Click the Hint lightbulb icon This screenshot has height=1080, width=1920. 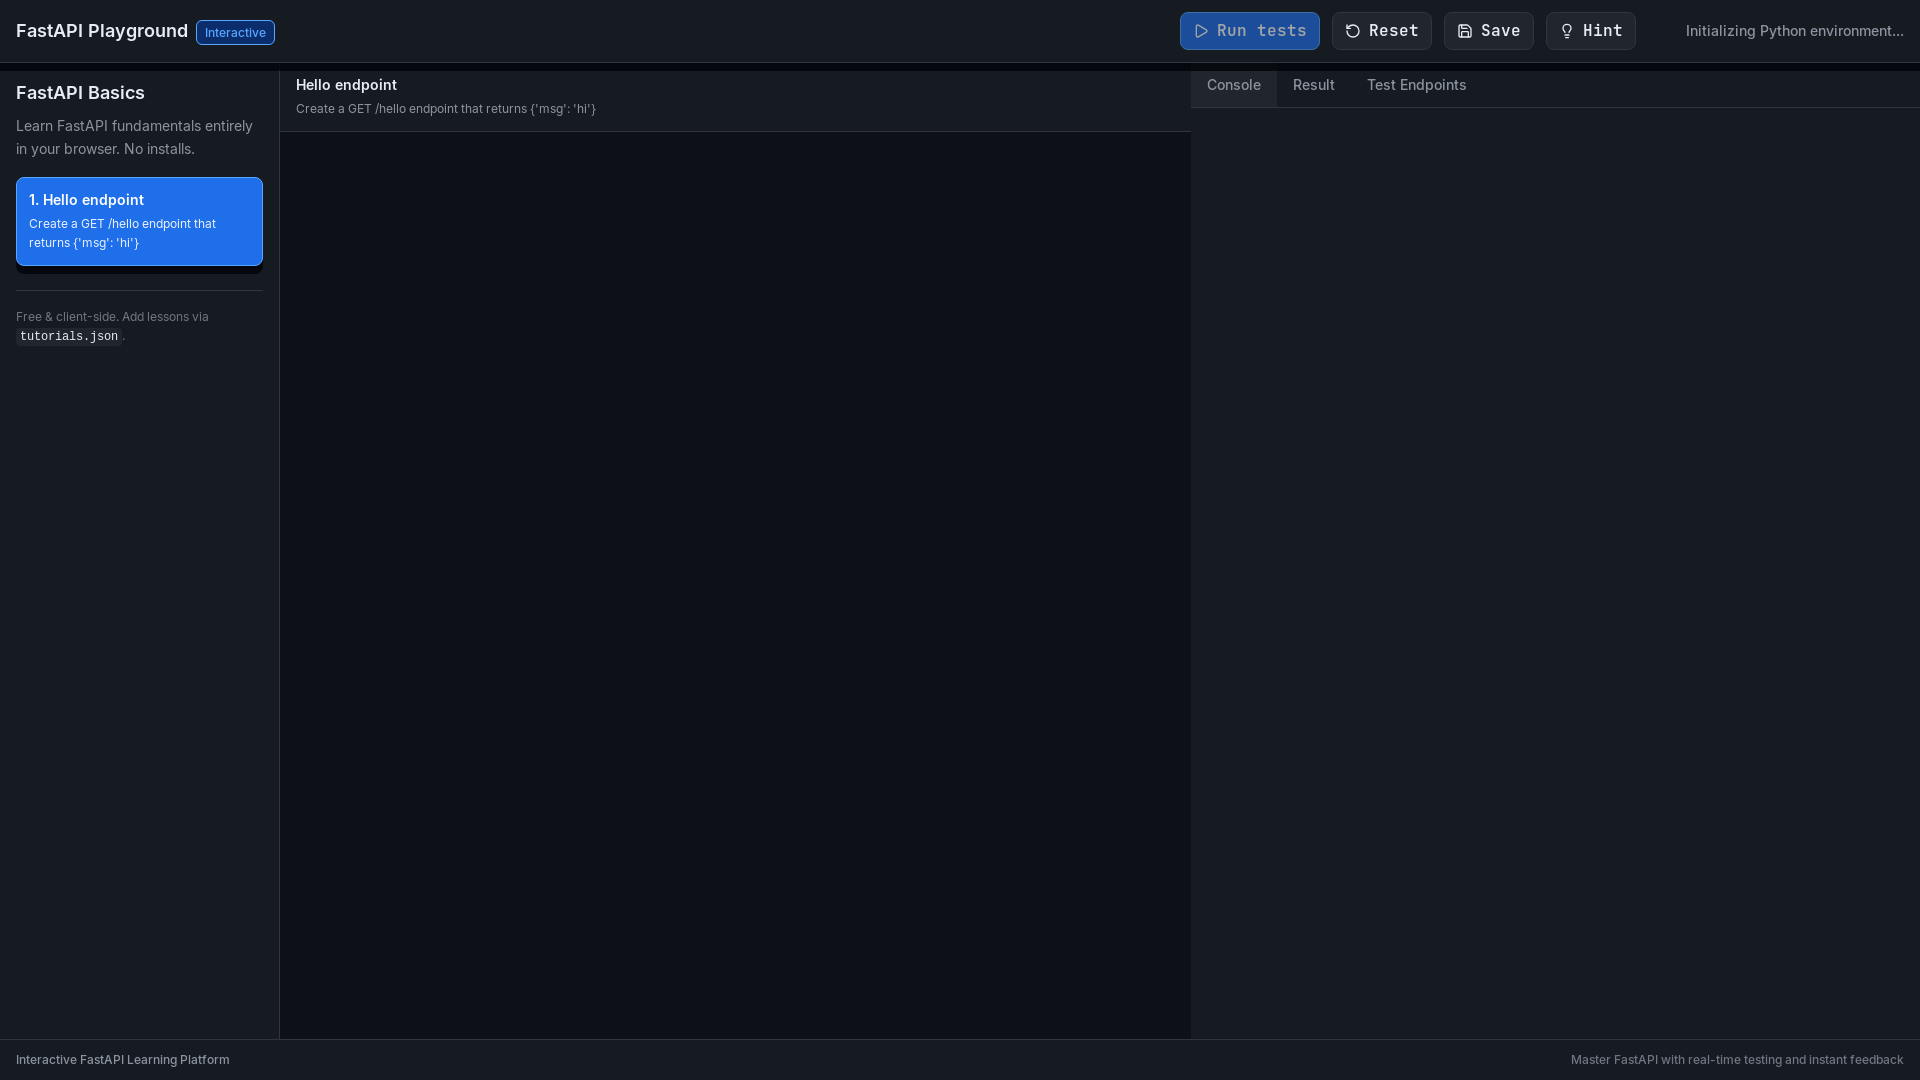(x=1567, y=31)
